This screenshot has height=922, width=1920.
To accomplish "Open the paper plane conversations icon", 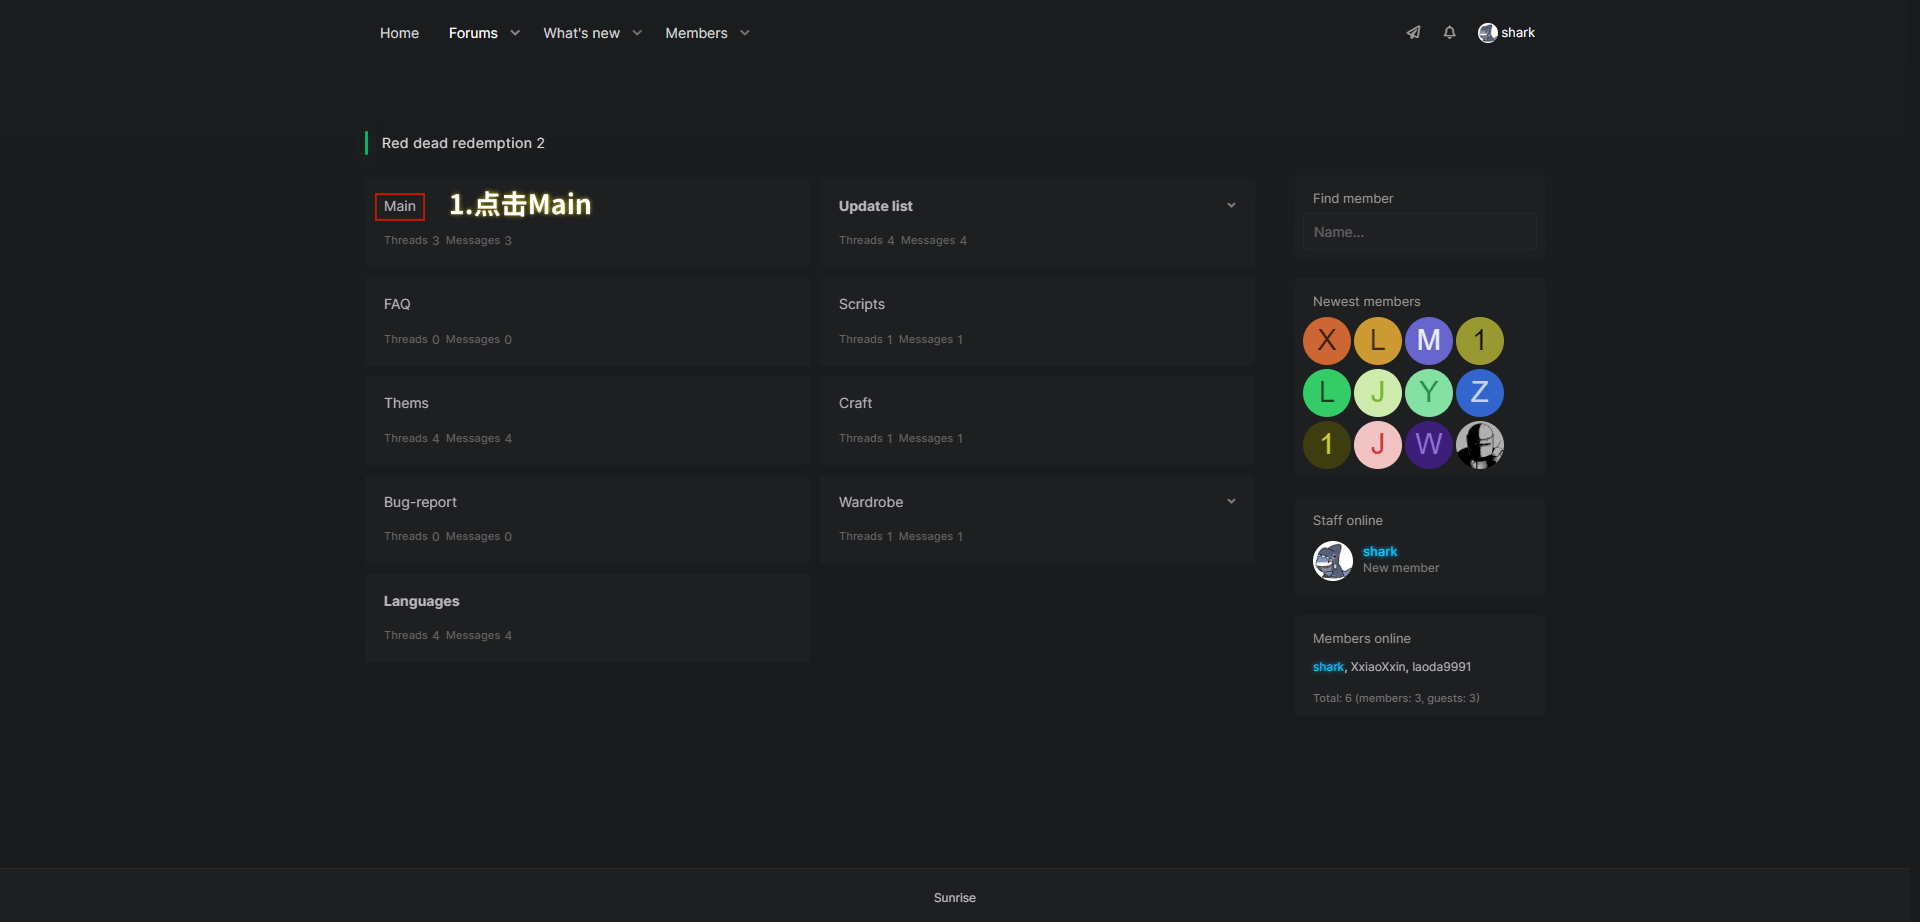I will coord(1413,33).
